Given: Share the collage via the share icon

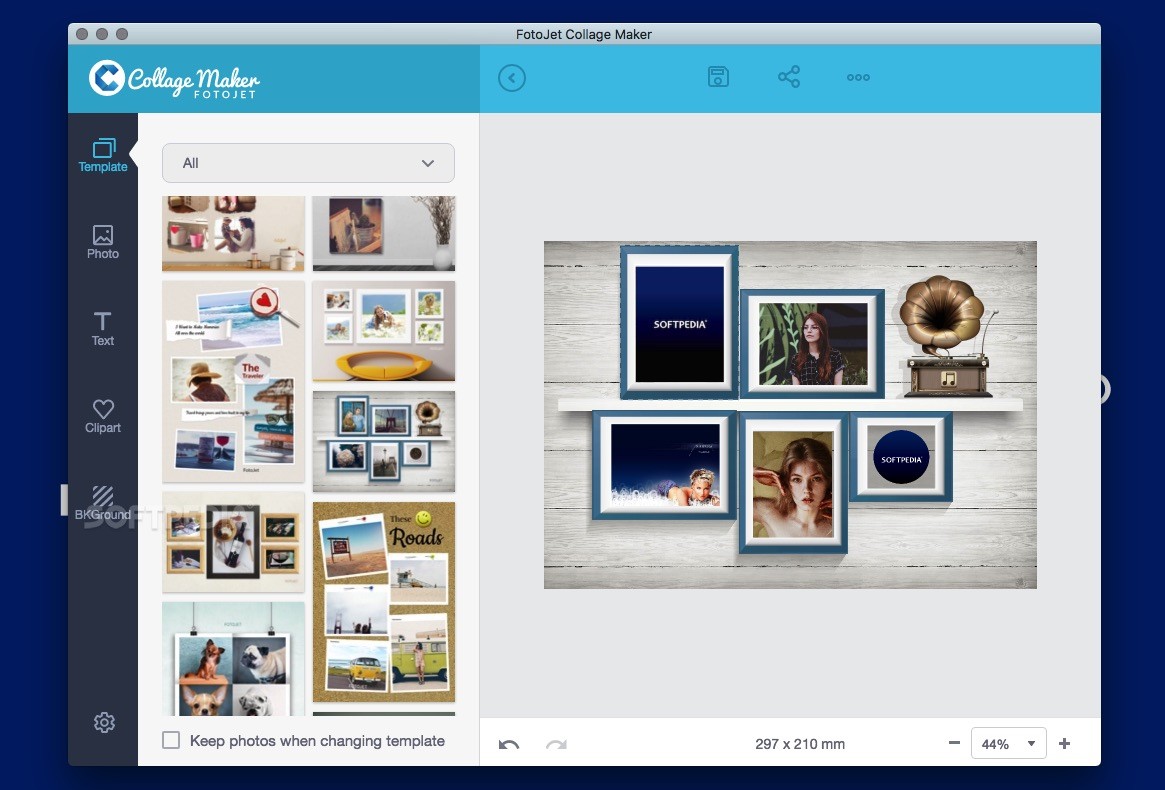Looking at the screenshot, I should coord(789,77).
